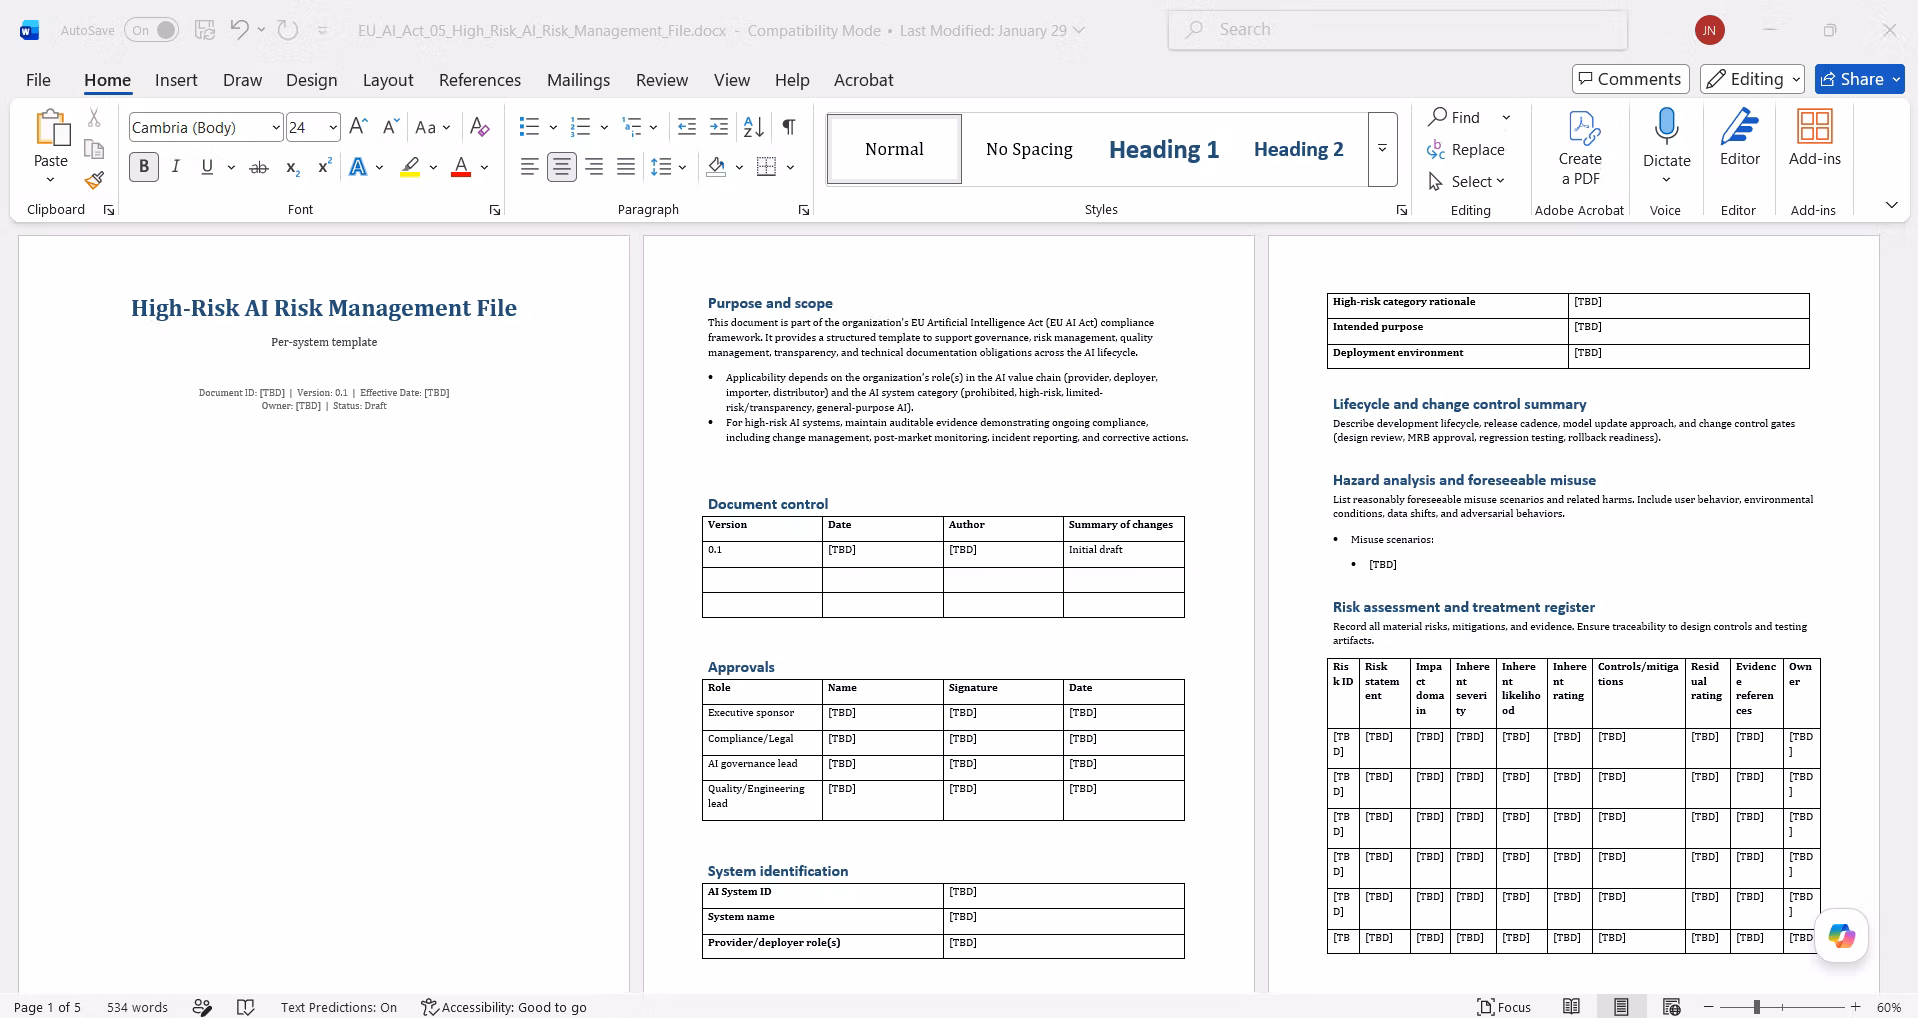
Task: Apply strikethrough formatting
Action: tap(259, 167)
